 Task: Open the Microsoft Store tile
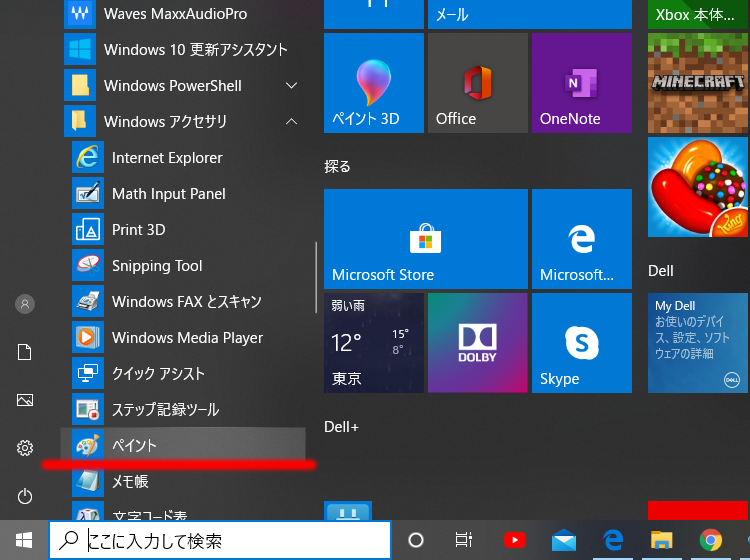tap(426, 239)
